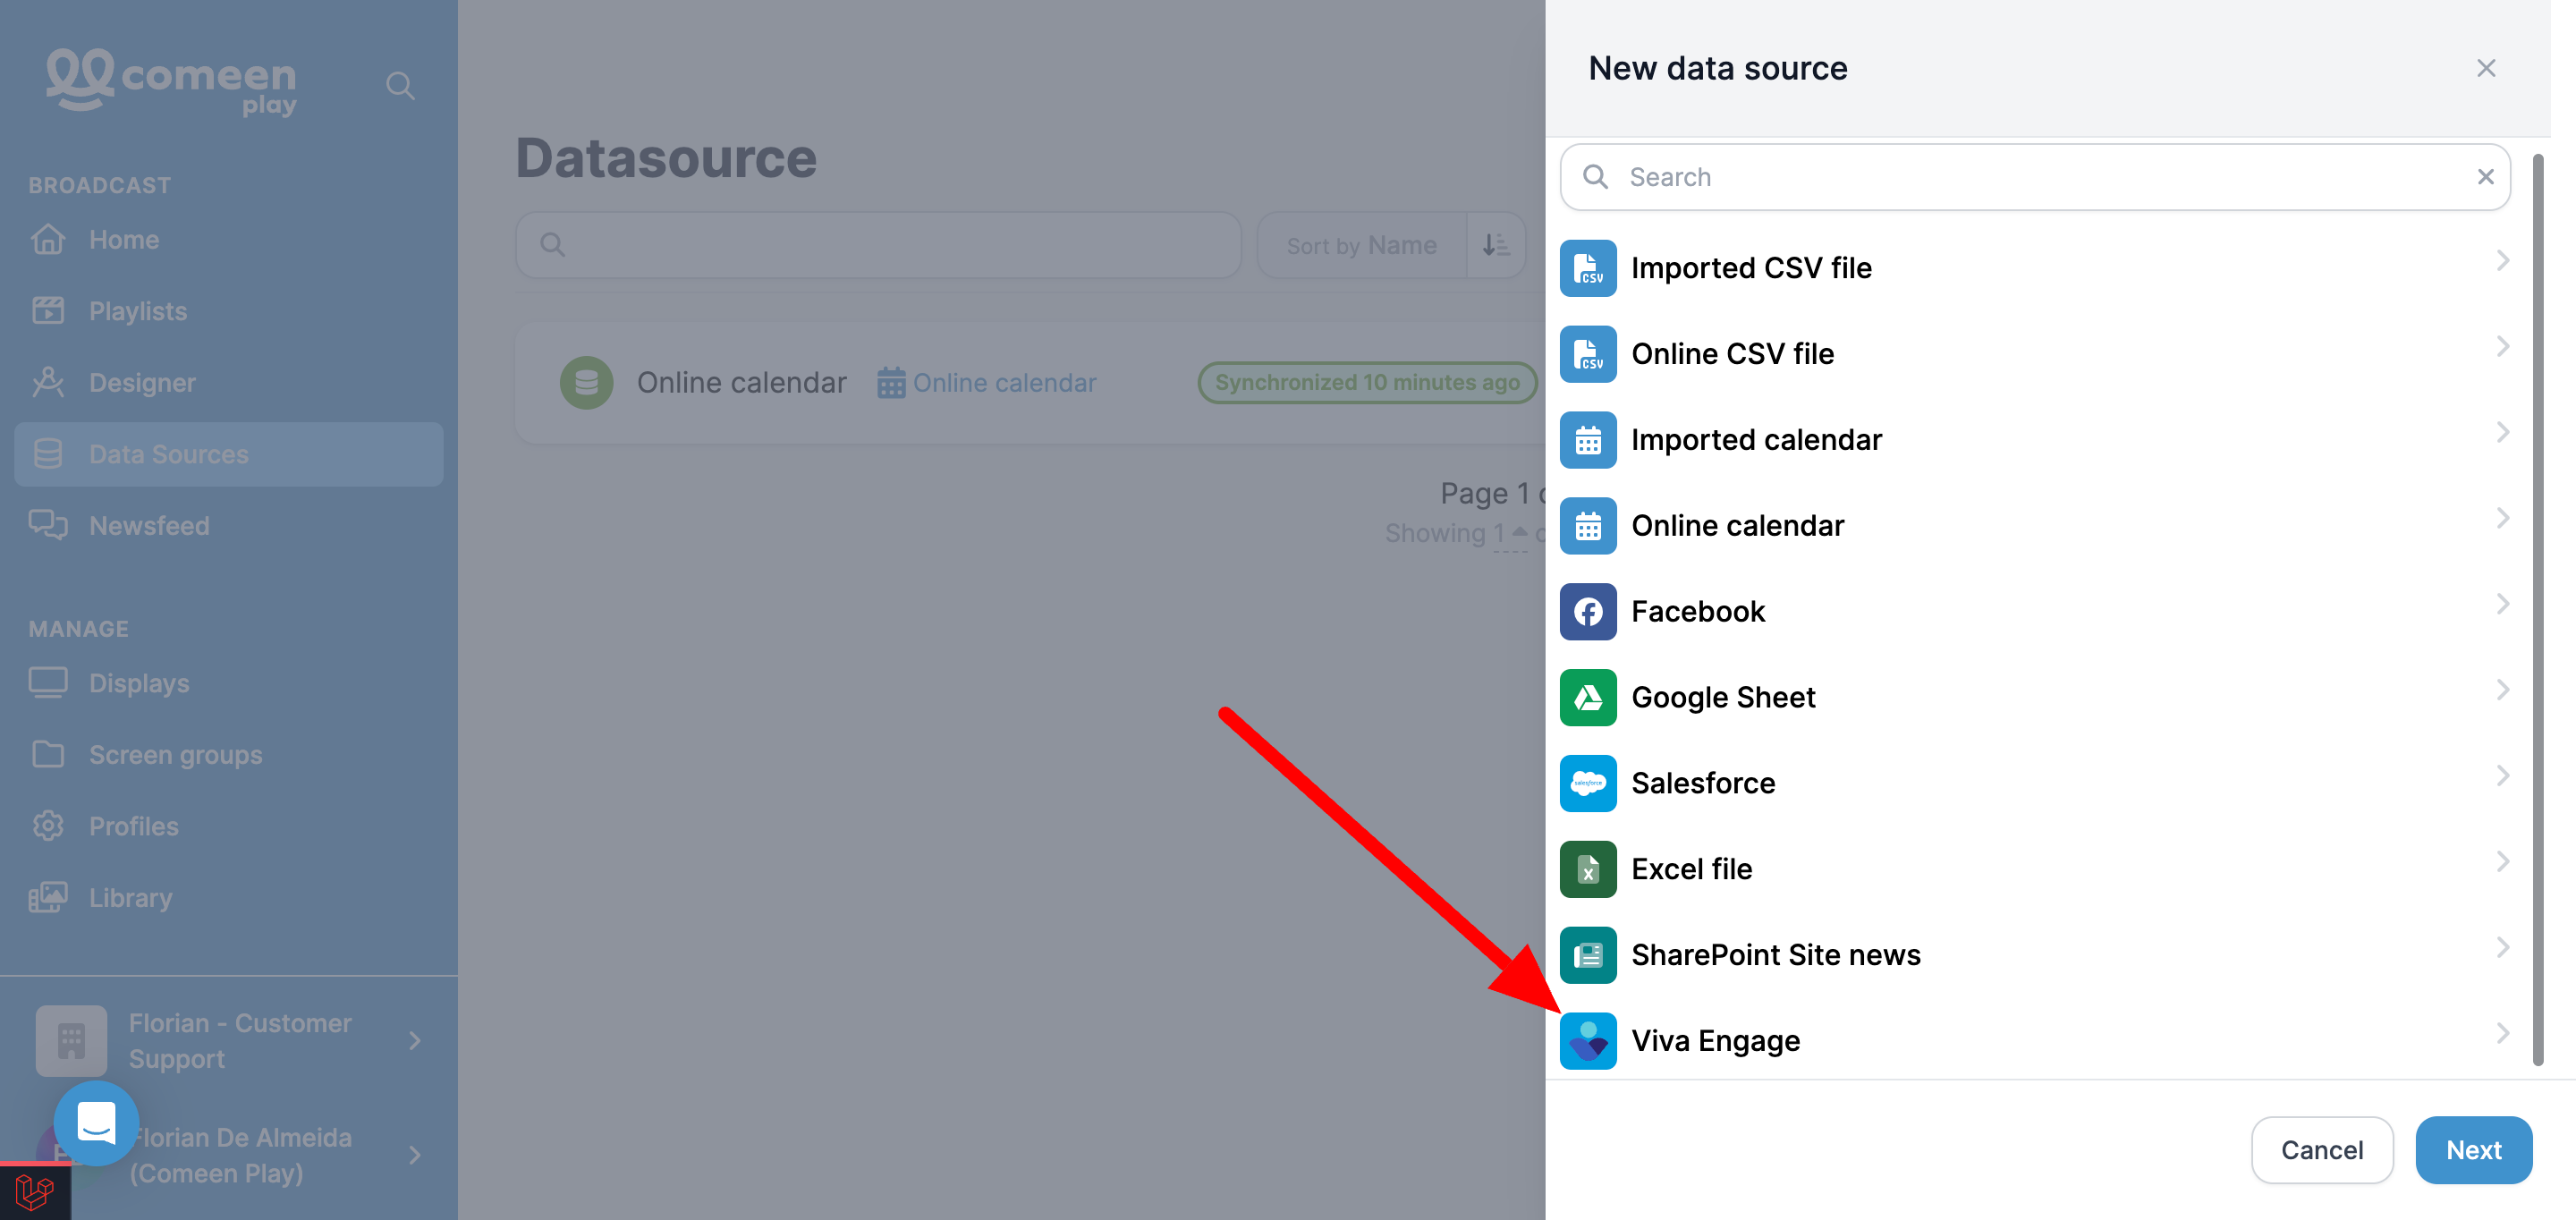Expand Facebook row chevron
Viewport: 2576px width, 1220px height.
pyautogui.click(x=2502, y=605)
